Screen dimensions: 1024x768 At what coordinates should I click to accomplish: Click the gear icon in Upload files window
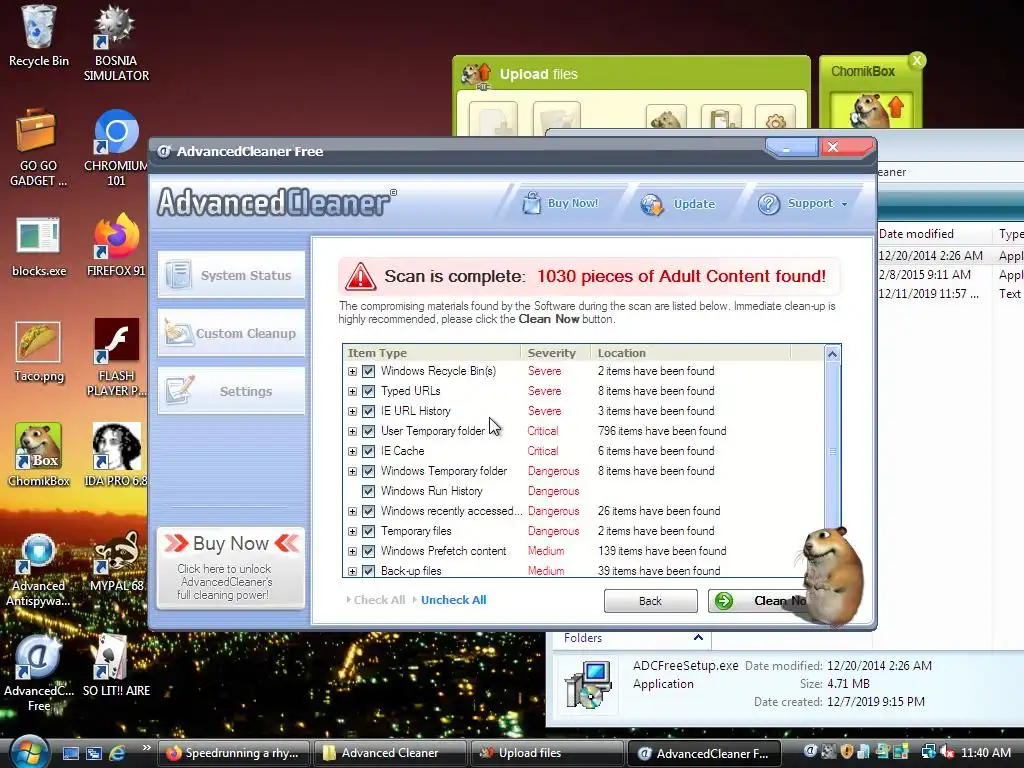tap(775, 120)
